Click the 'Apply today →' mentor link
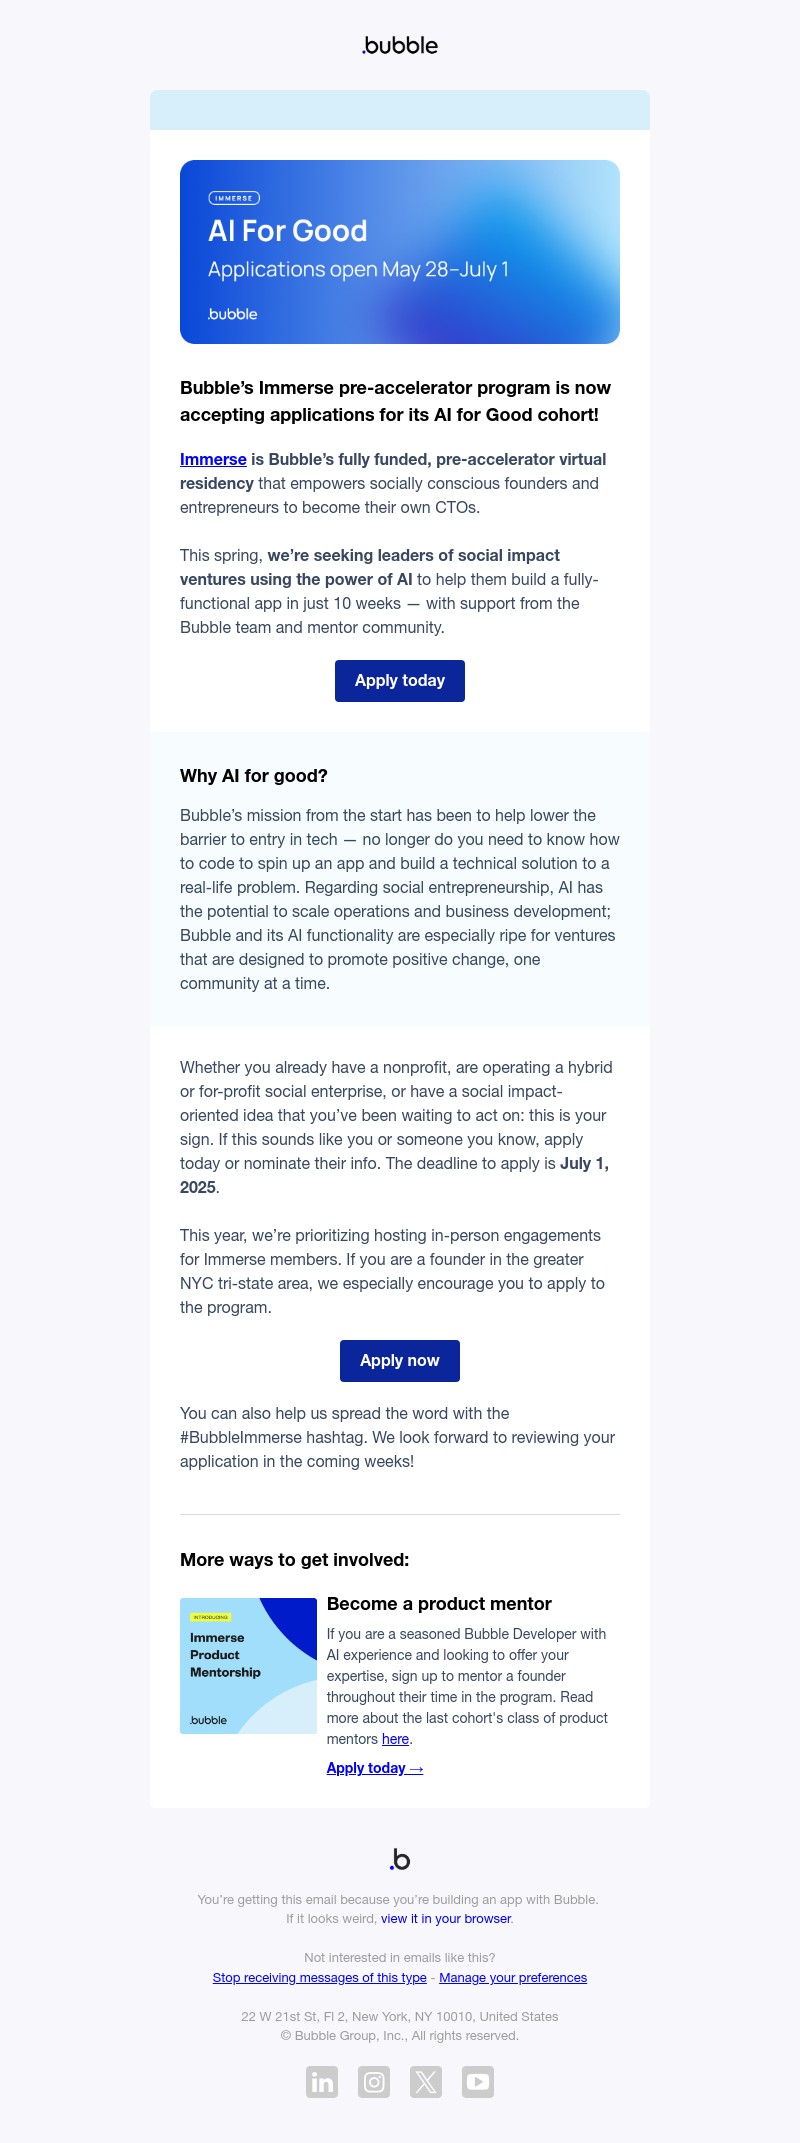Screen dimensions: 800x2143 tap(375, 1768)
